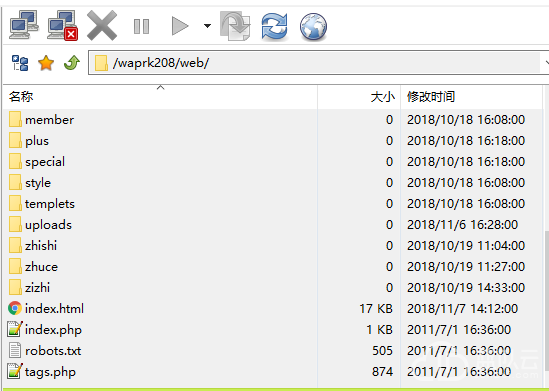Select the tags.php file
Viewport: 549px width, 391px height.
[x=273, y=372]
